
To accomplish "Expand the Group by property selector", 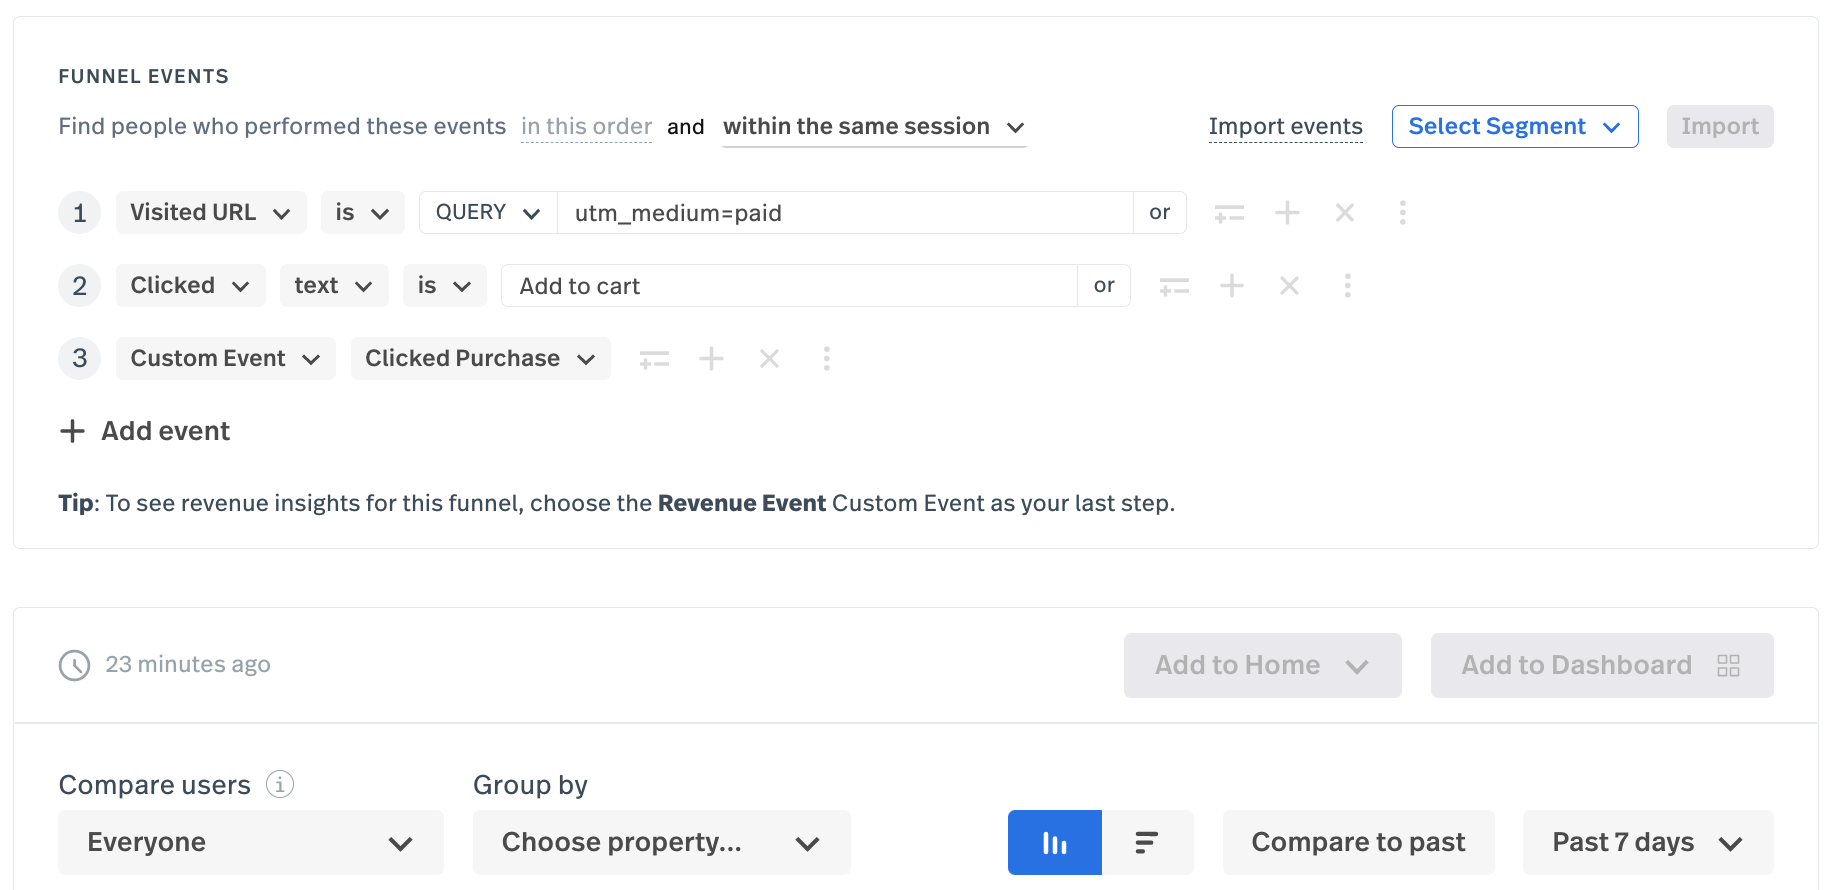I will click(x=661, y=843).
